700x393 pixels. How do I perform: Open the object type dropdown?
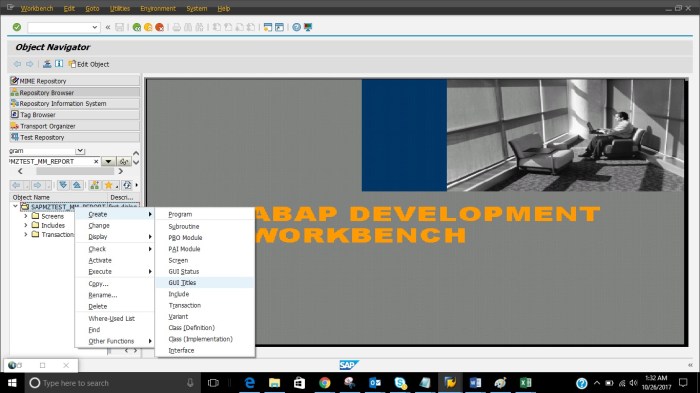pyautogui.click(x=80, y=151)
